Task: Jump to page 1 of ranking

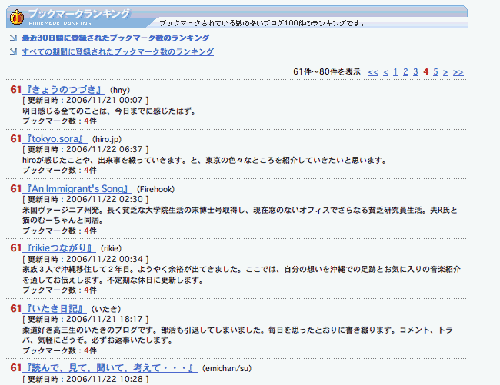Action: tap(395, 72)
